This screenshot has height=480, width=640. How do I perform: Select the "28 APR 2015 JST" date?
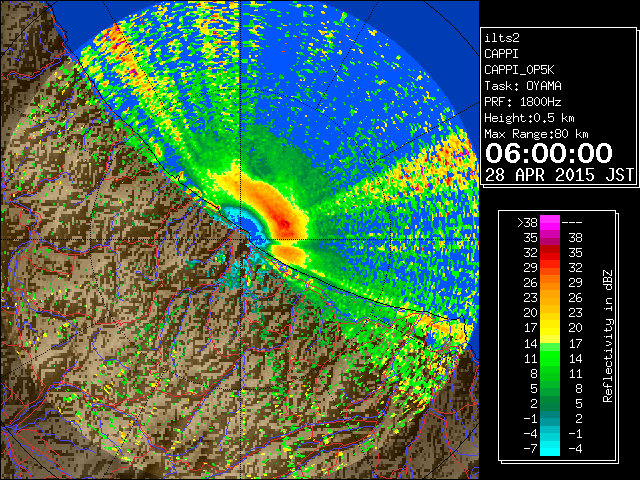(x=560, y=175)
